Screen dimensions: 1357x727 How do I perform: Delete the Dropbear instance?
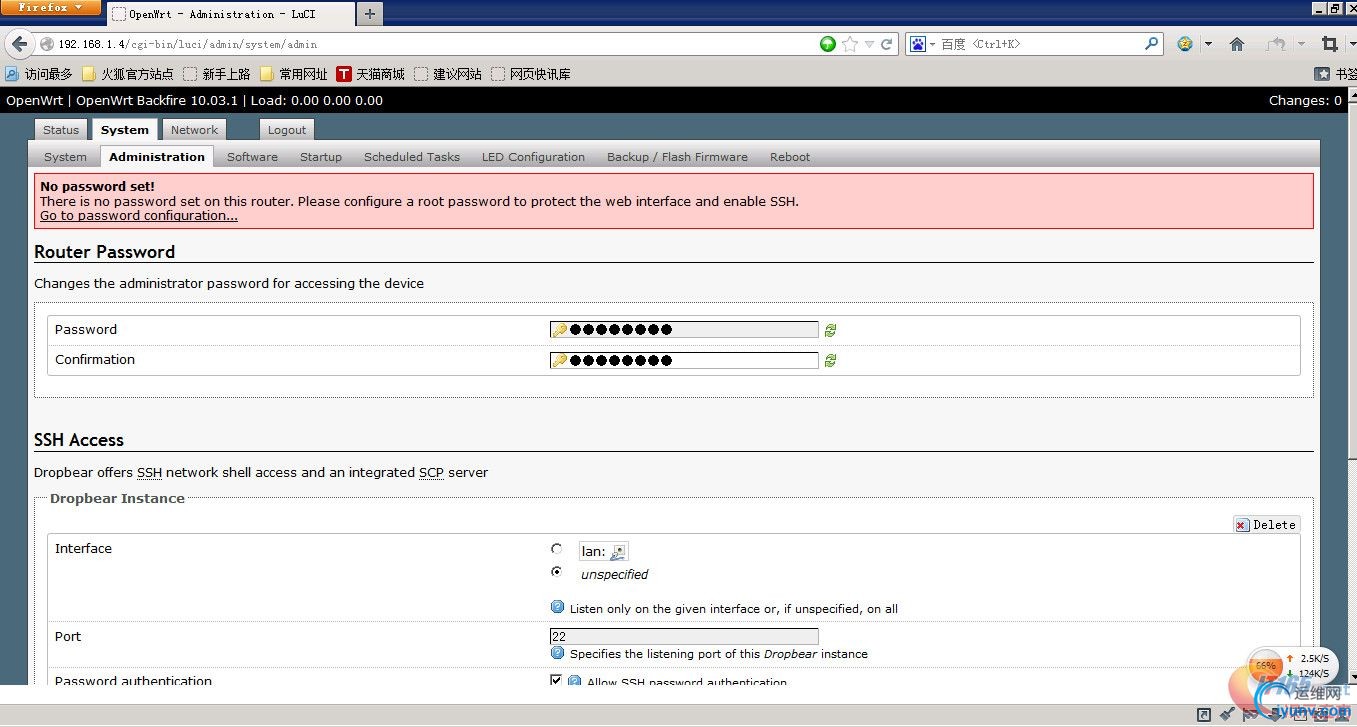click(x=1266, y=524)
